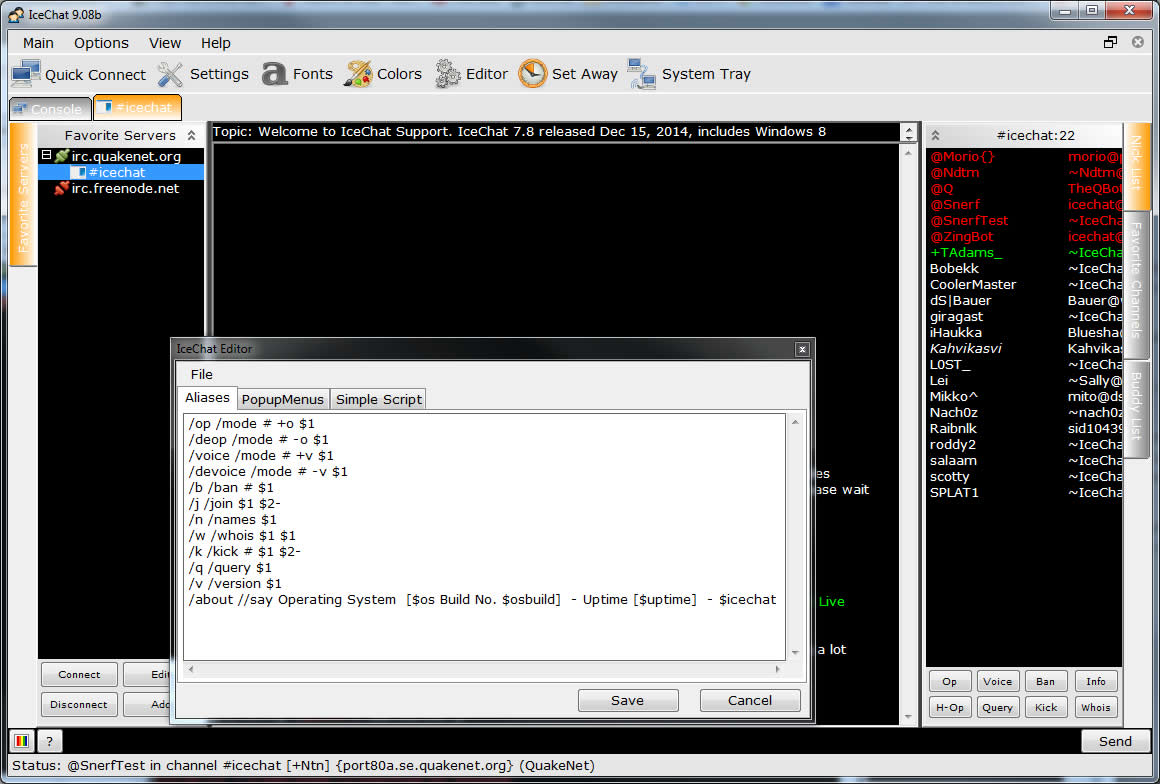Click the Info nick button

click(1096, 681)
